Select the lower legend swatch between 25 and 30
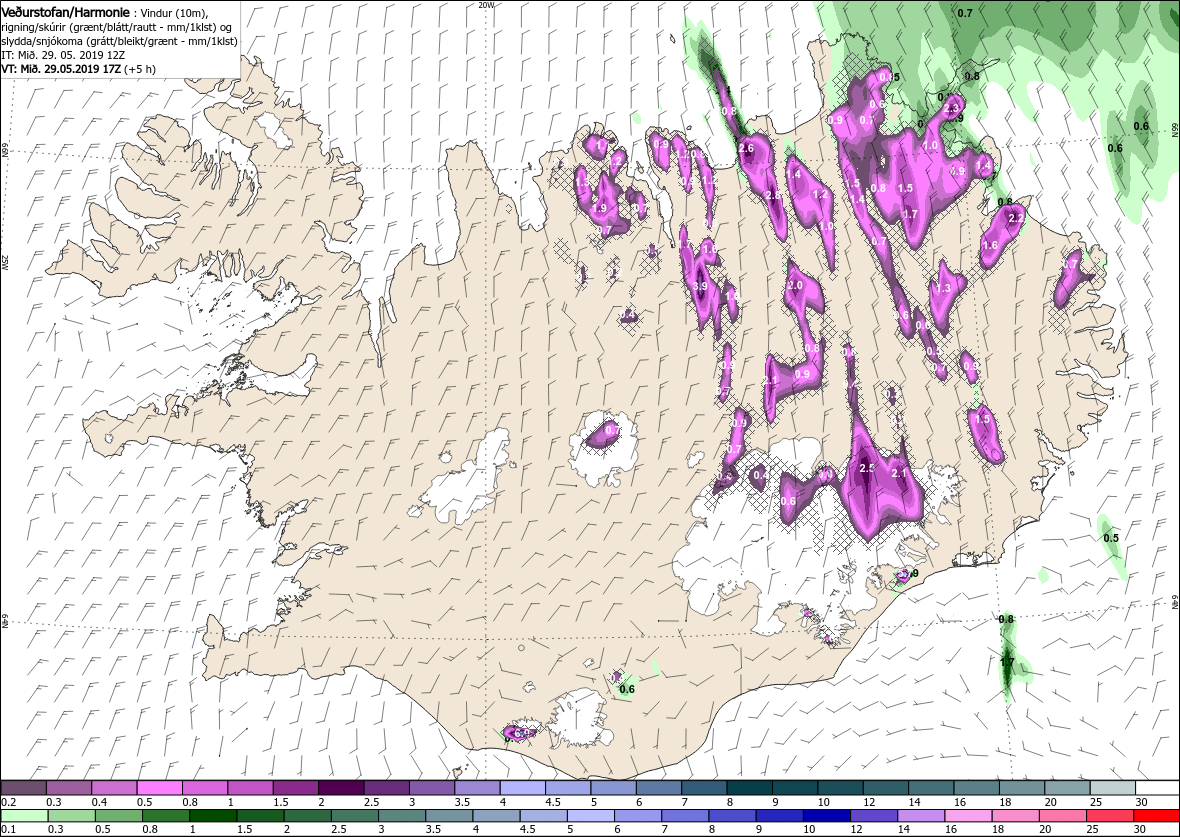The height and width of the screenshot is (837, 1180). coord(1110,816)
